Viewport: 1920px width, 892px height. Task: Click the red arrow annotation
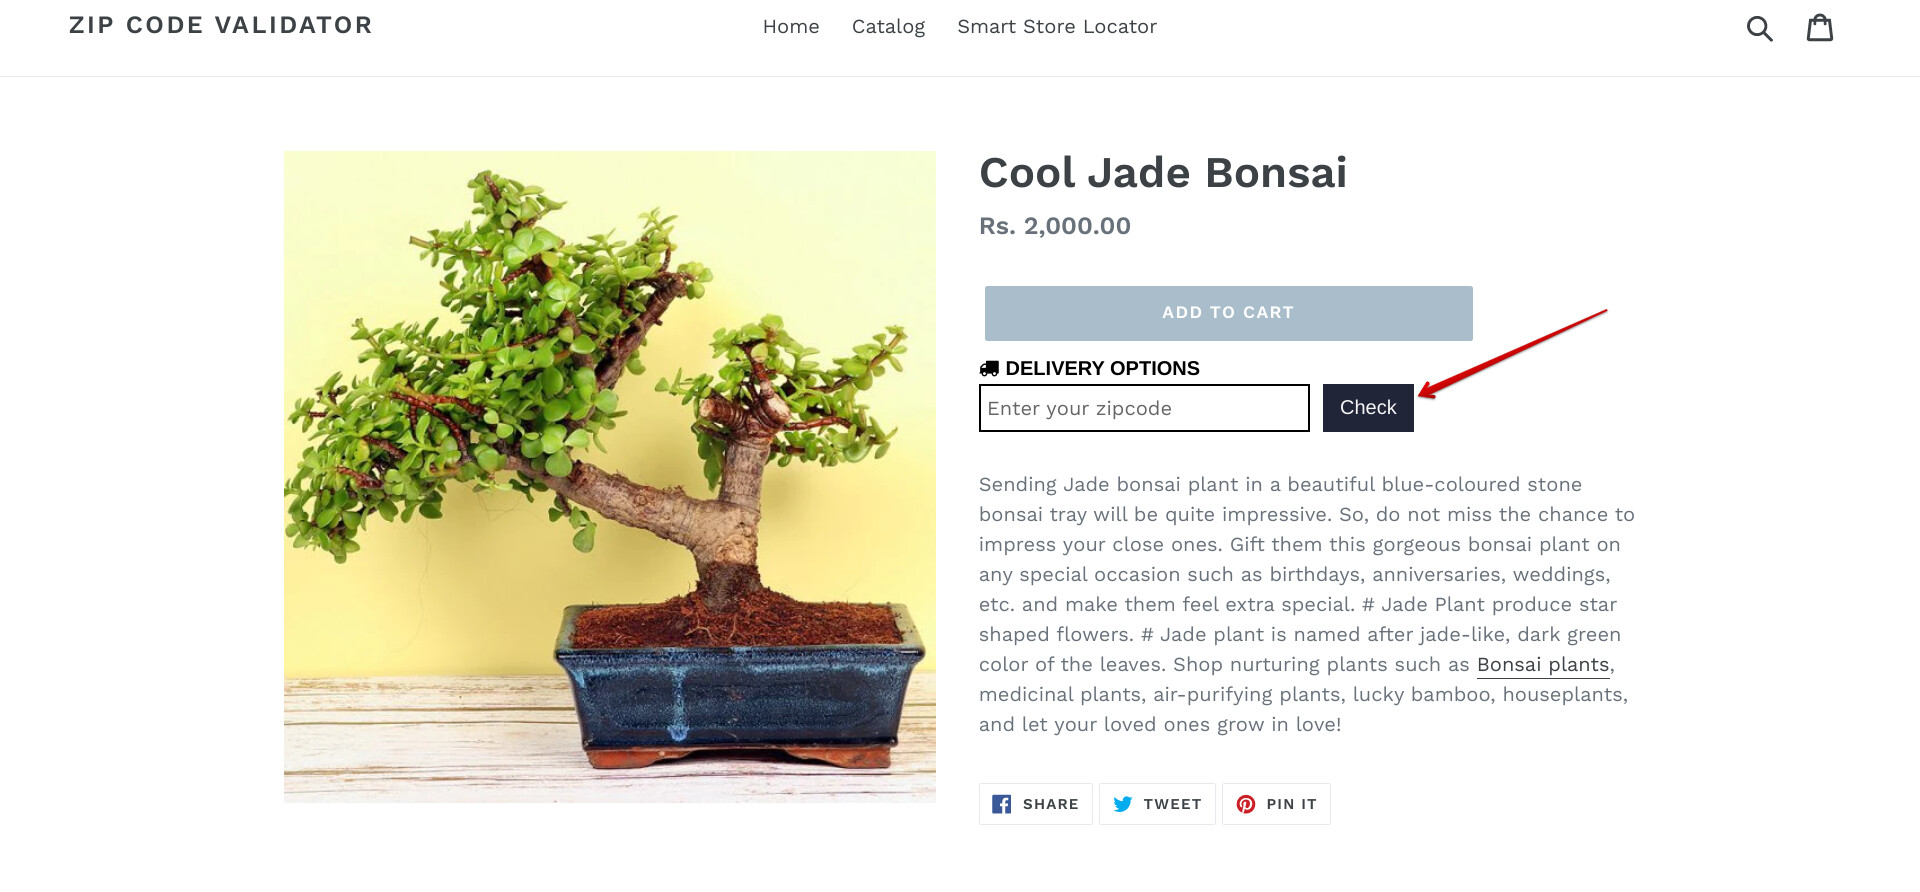coord(1512,353)
